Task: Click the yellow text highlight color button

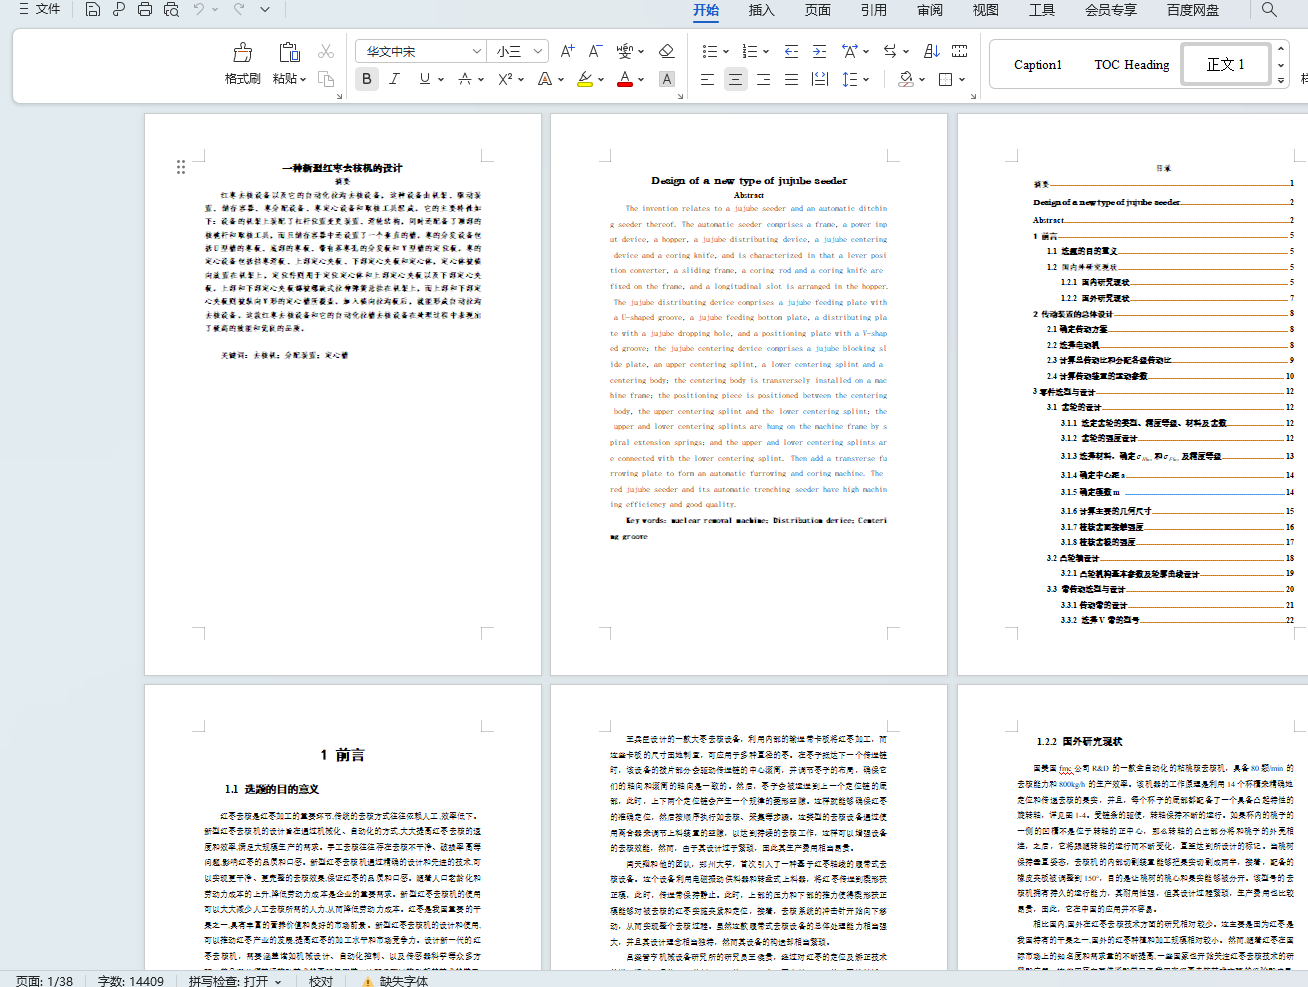Action: pos(585,79)
